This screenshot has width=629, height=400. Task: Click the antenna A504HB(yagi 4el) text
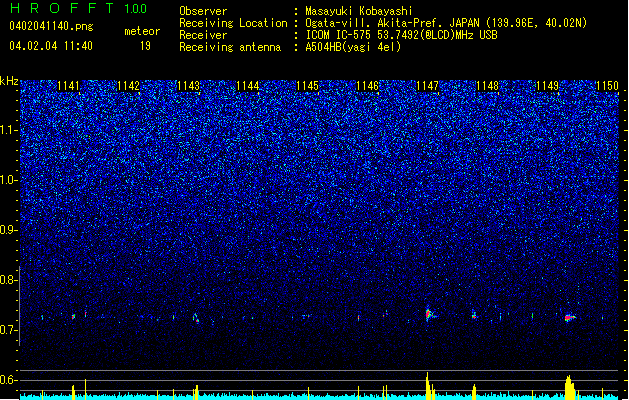pos(353,47)
